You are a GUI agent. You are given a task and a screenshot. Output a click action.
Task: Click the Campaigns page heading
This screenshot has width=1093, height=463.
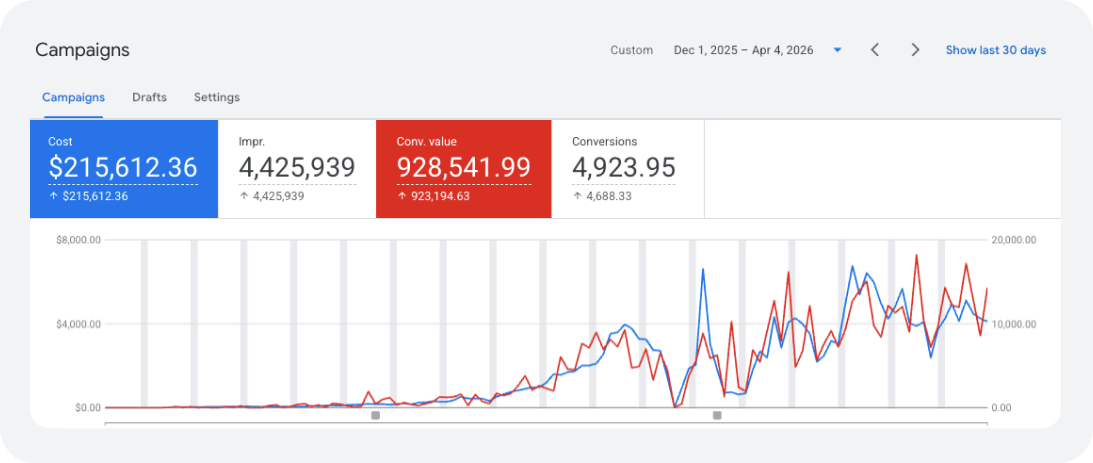click(82, 50)
